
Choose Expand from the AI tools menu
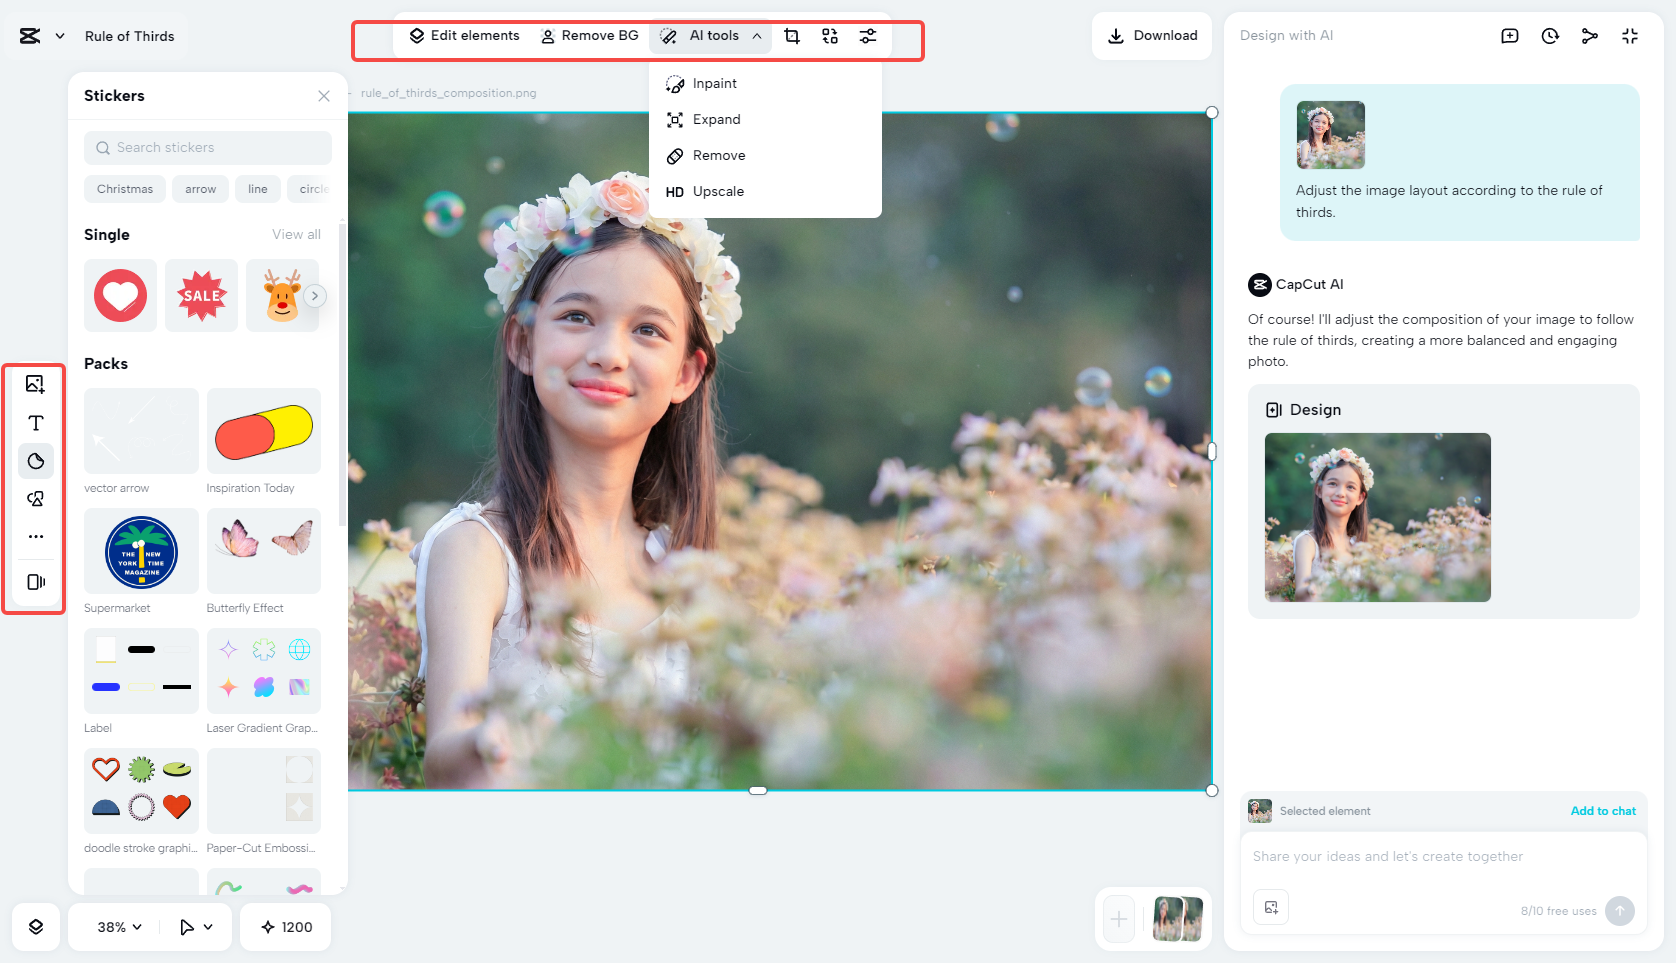point(765,120)
